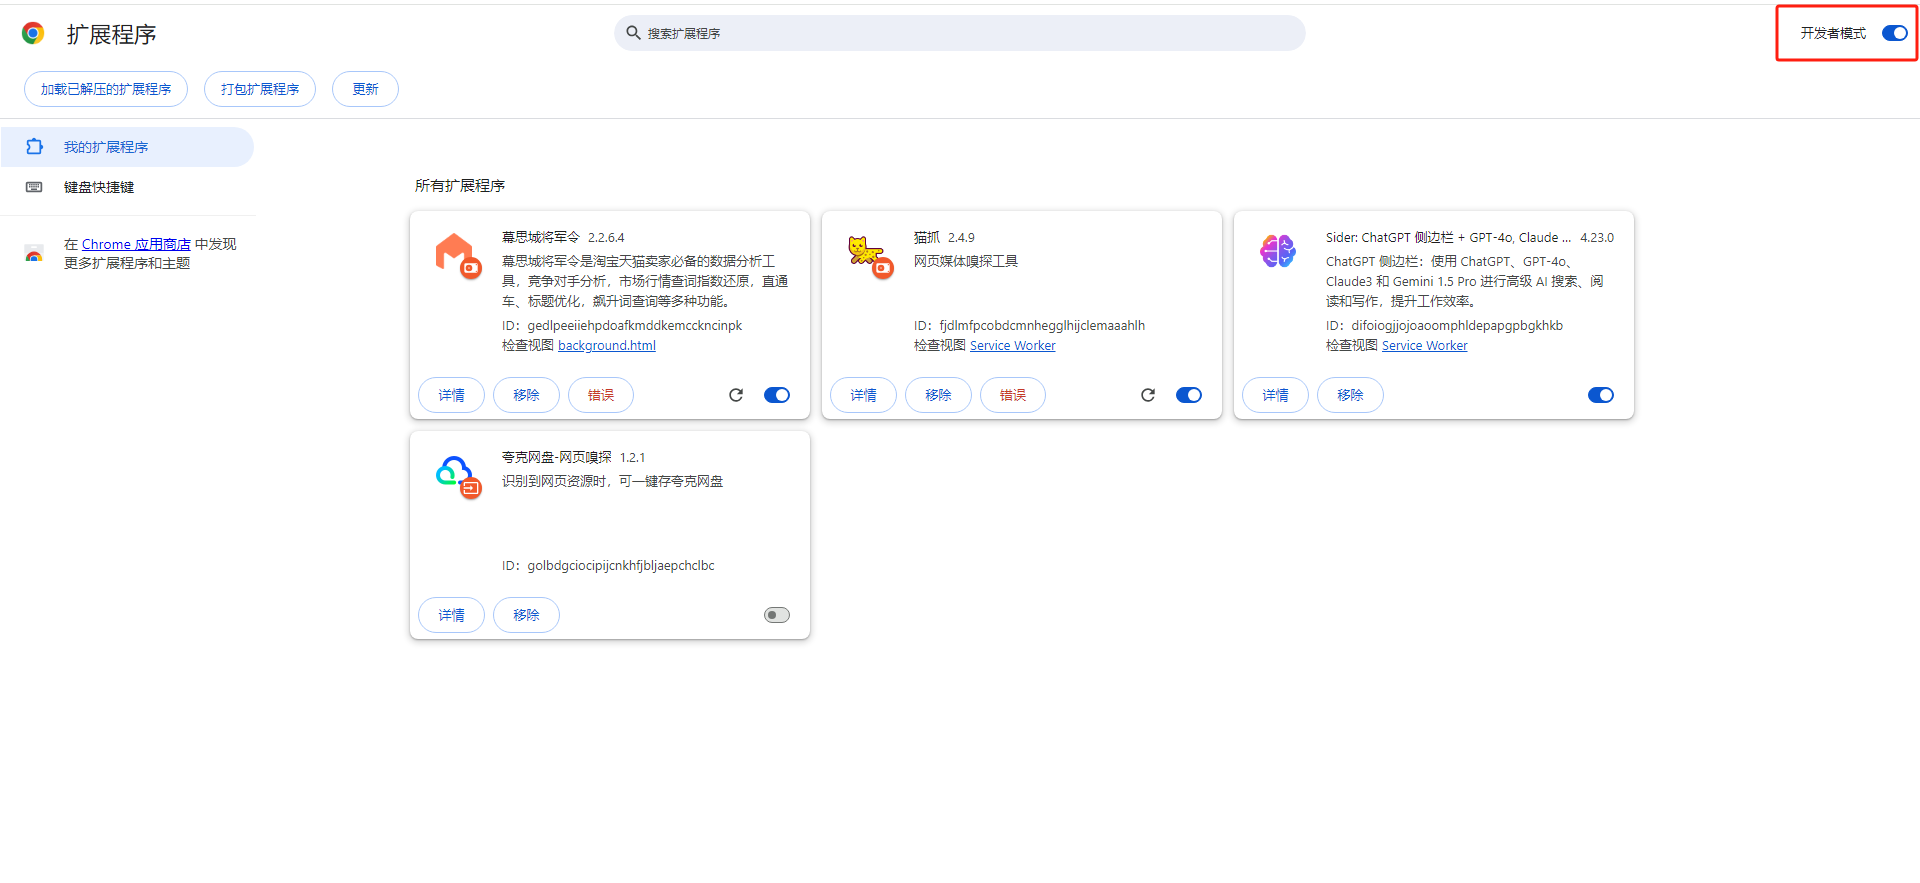
Task: Open 我的扩展程序 in the sidebar
Action: click(x=127, y=147)
